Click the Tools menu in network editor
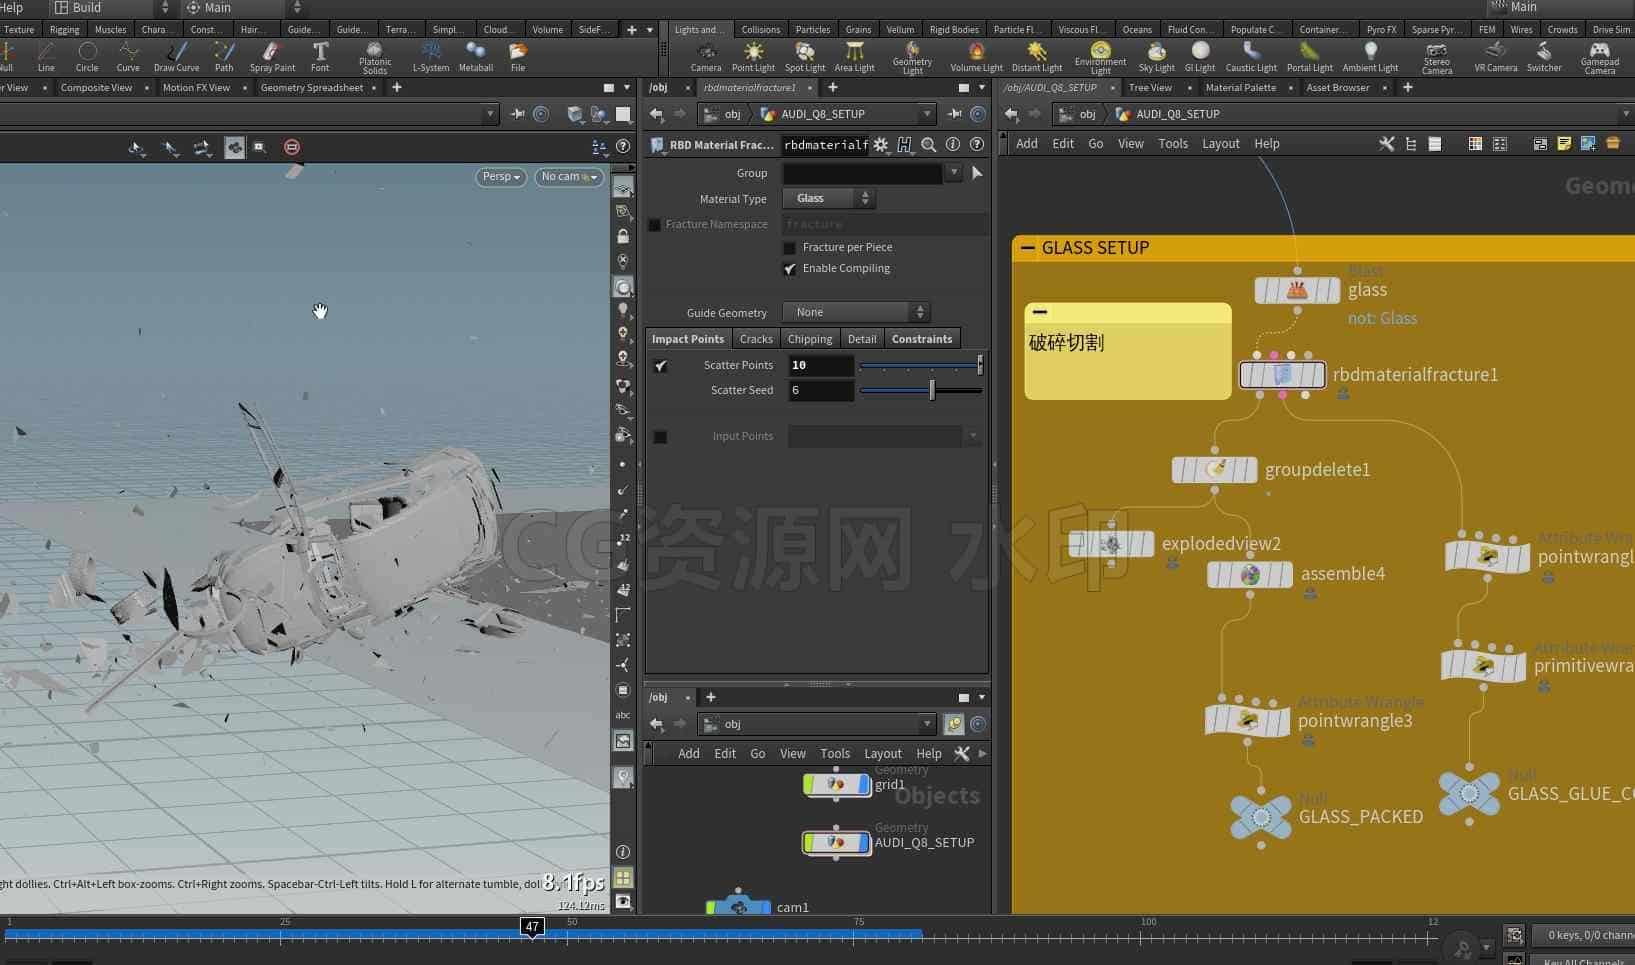The height and width of the screenshot is (965, 1635). (x=1173, y=144)
